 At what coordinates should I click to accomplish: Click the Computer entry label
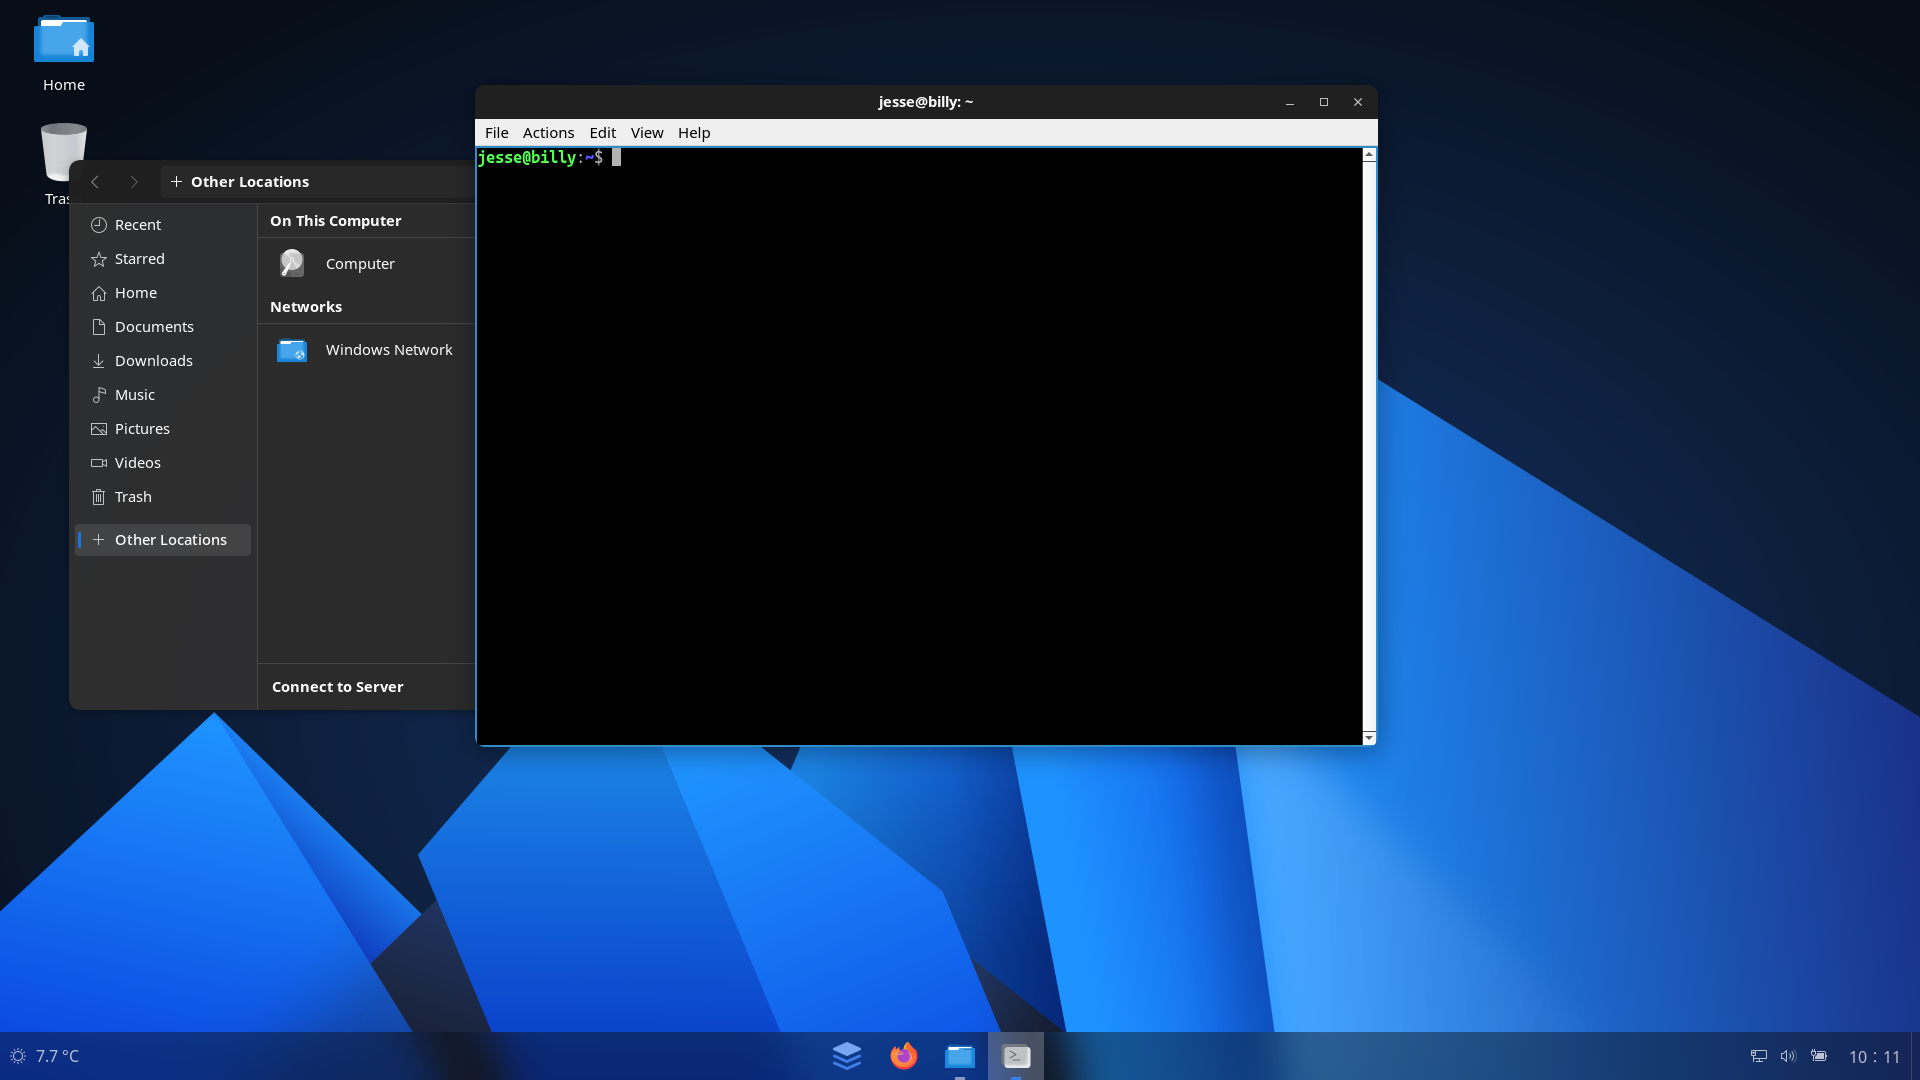coord(360,264)
